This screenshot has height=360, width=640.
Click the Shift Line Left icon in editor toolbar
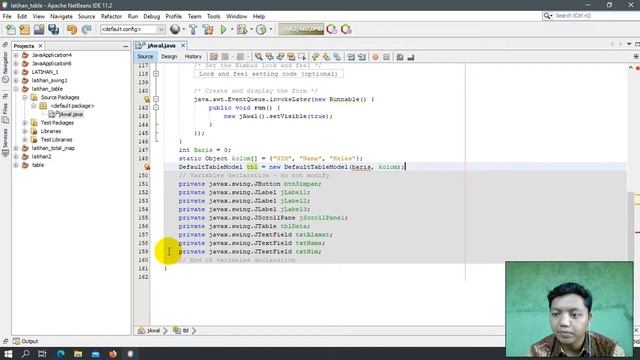tap(351, 57)
